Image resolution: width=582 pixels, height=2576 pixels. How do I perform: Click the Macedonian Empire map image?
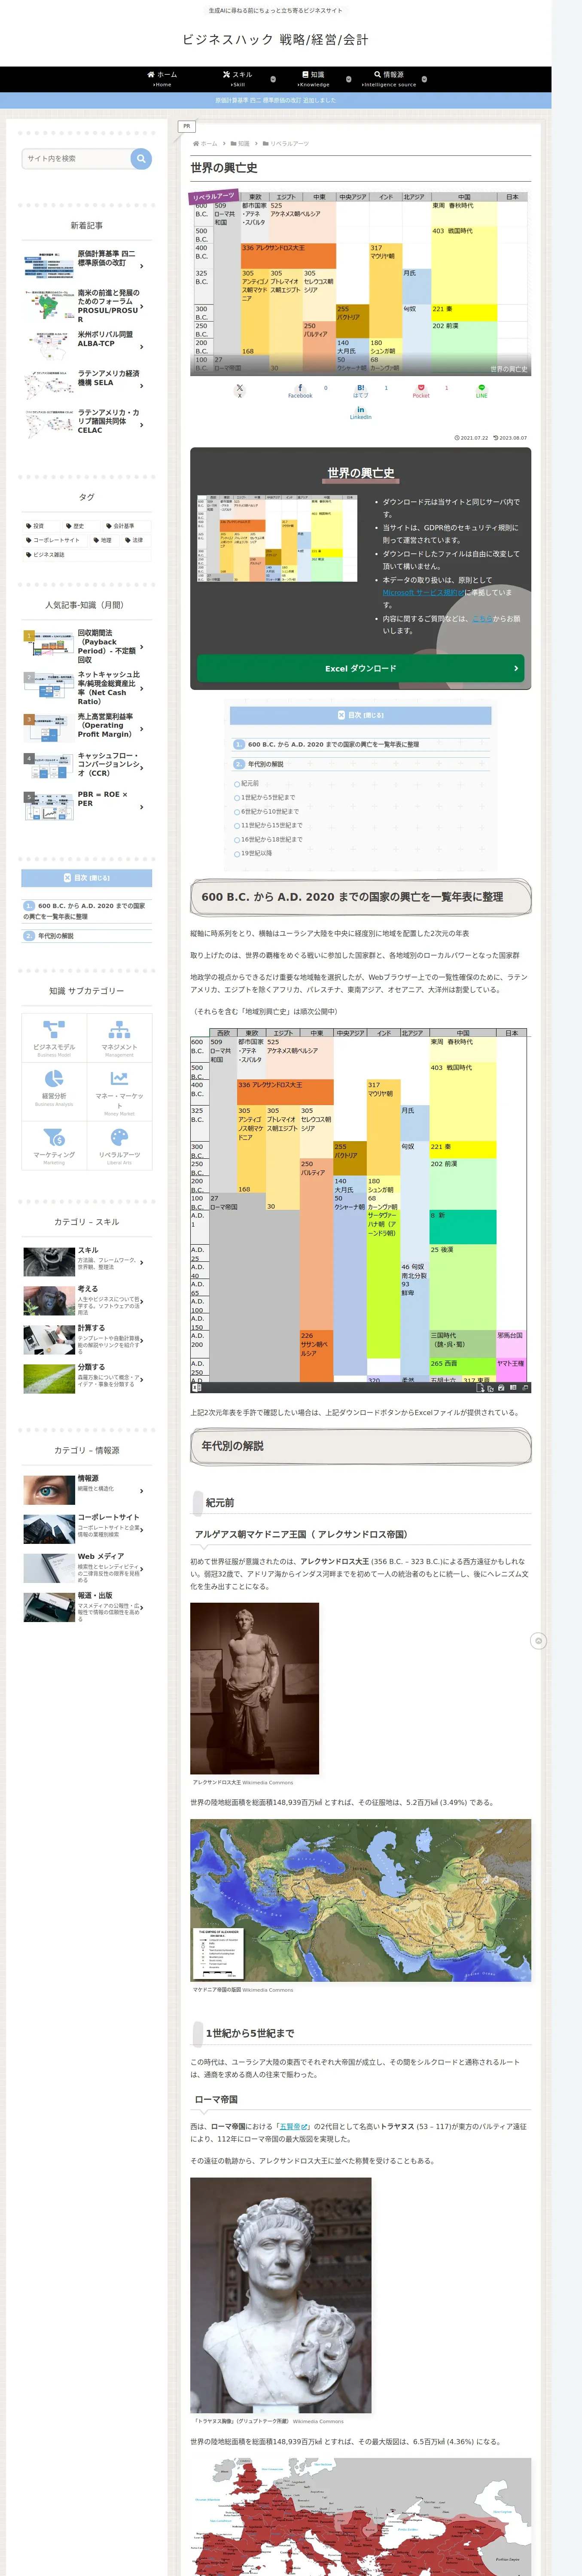point(360,1900)
